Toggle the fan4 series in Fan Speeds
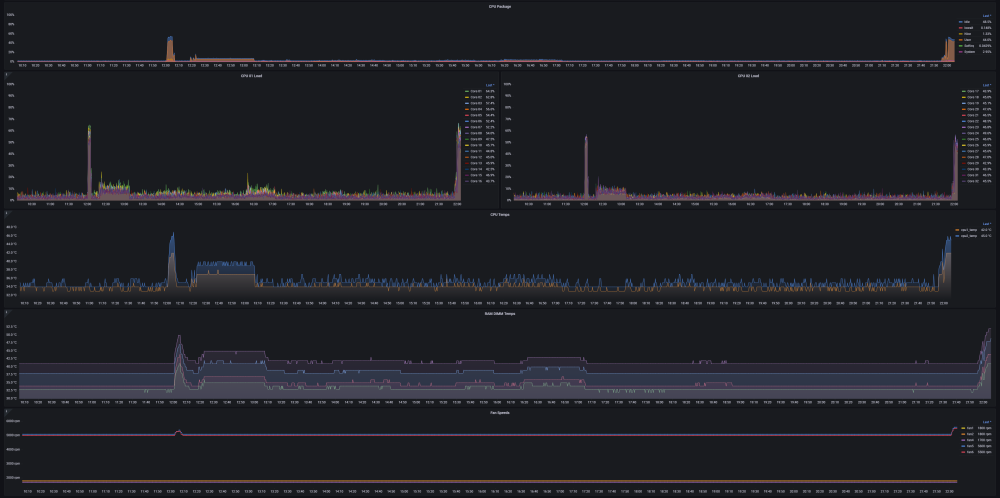 coord(970,440)
